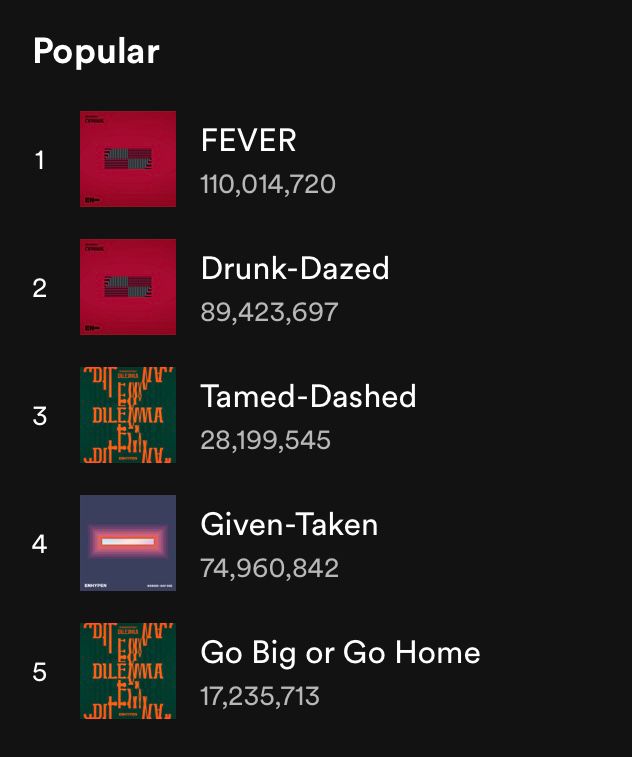Select track number 2 in list

coord(40,288)
